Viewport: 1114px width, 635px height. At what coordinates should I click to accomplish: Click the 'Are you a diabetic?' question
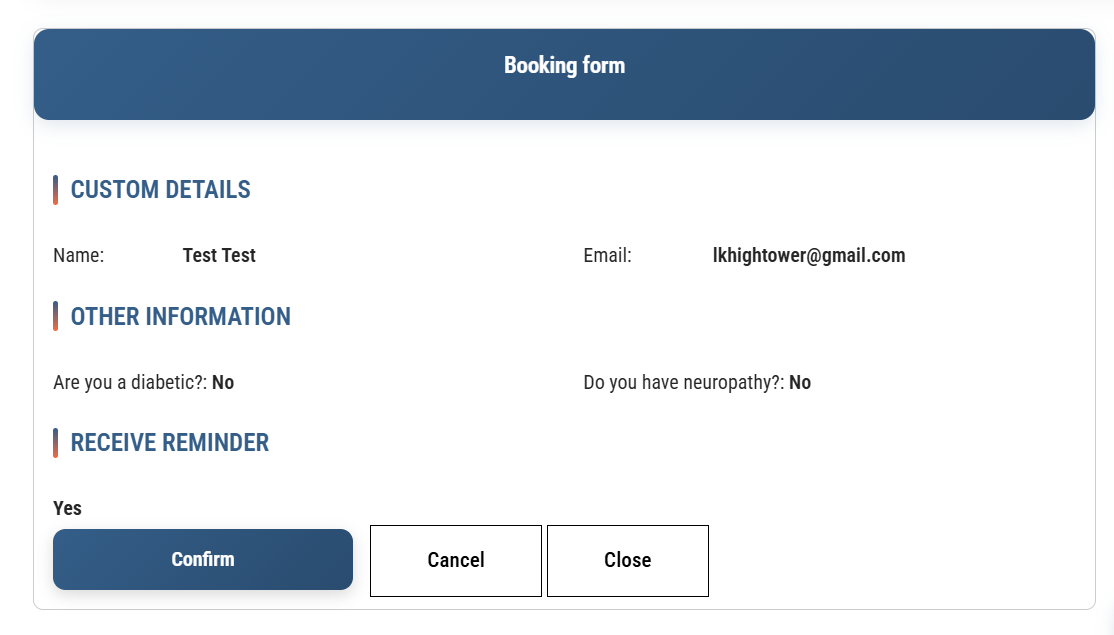pyautogui.click(x=130, y=382)
